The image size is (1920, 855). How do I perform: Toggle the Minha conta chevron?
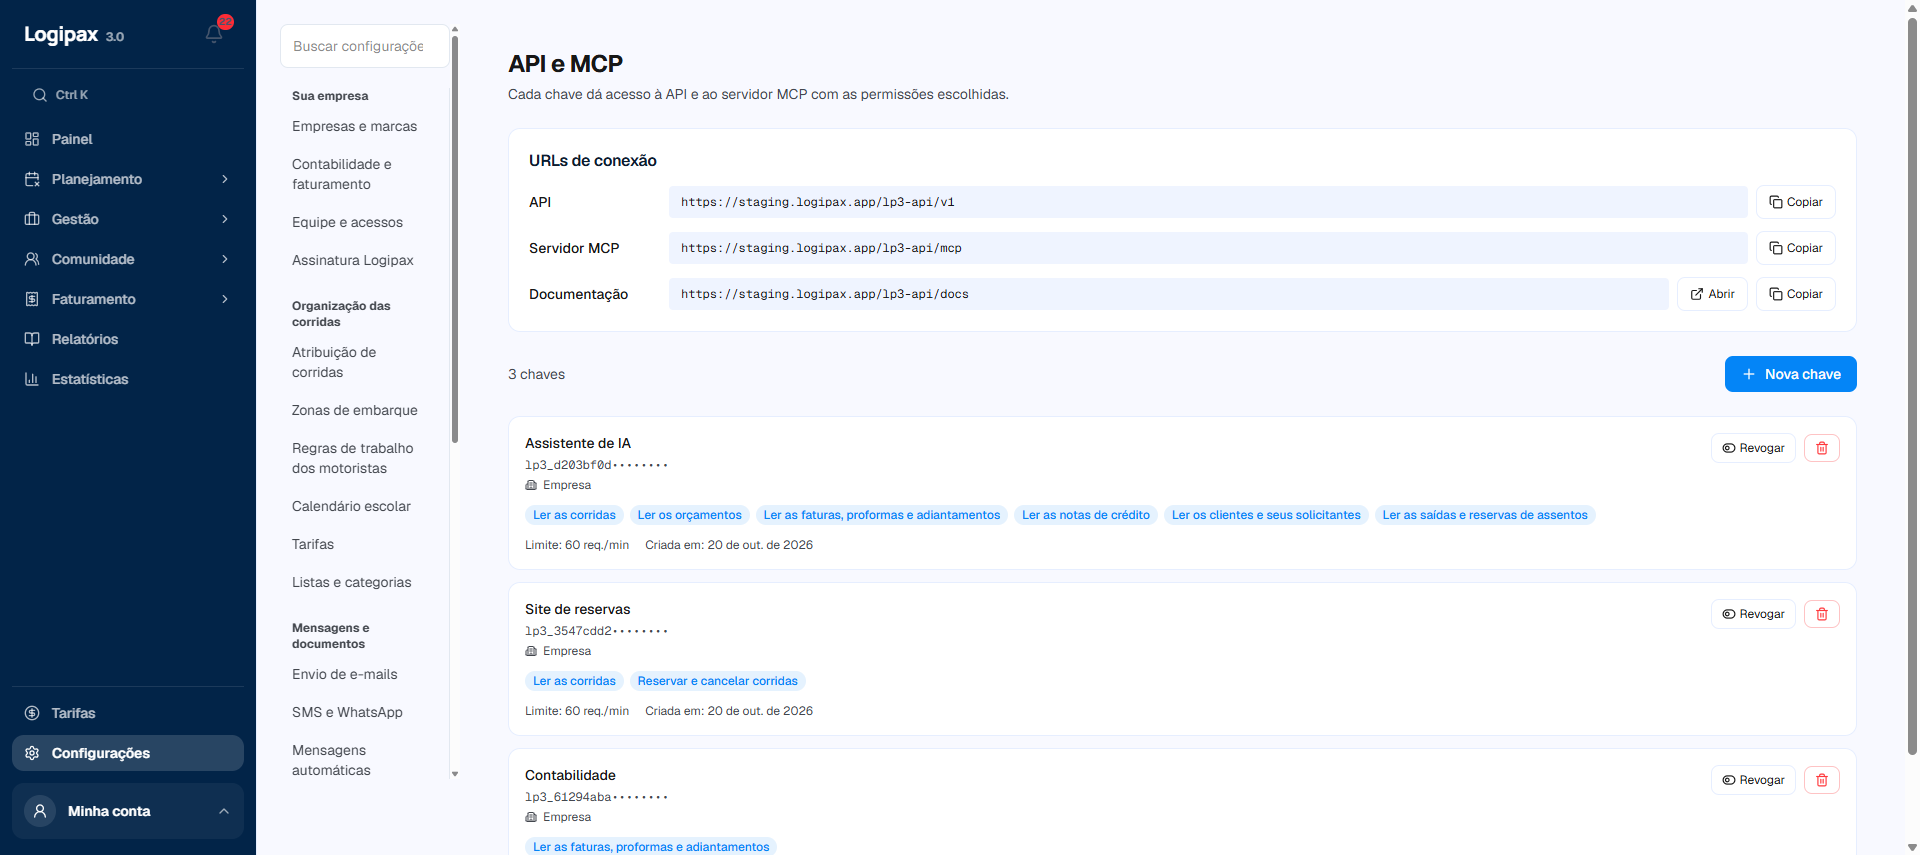224,811
